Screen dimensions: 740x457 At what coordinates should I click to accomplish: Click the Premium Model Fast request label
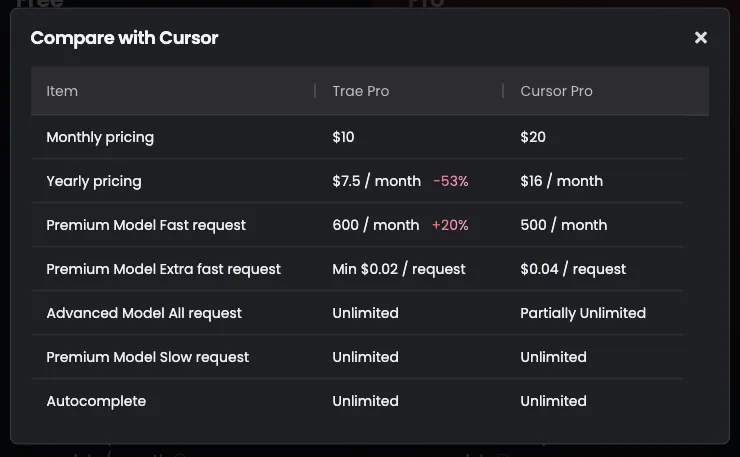click(146, 225)
